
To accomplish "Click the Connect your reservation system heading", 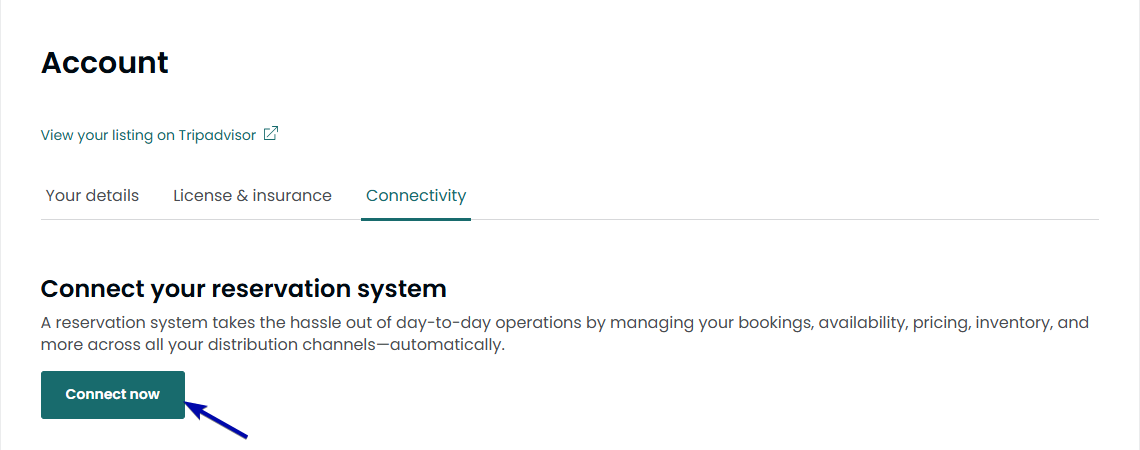I will [243, 289].
